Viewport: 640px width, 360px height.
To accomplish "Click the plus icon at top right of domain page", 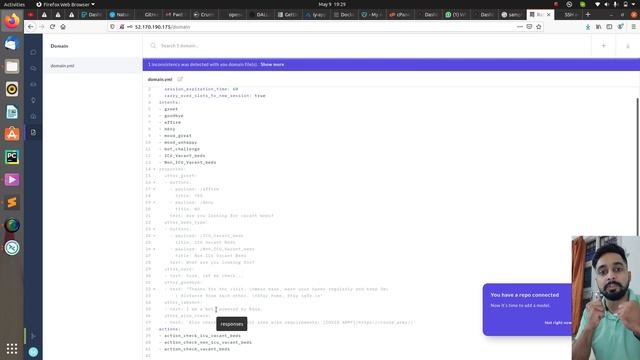I will click(603, 46).
